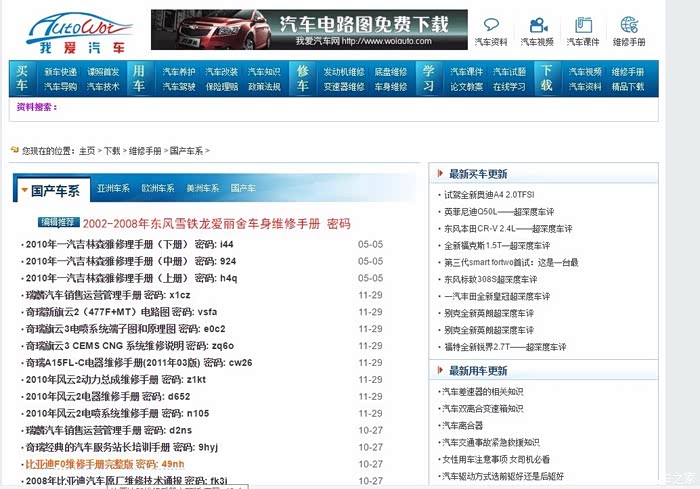Image resolution: width=700 pixels, height=489 pixels.
Task: Switch to the 亚洲车系 tab
Action: 113,189
